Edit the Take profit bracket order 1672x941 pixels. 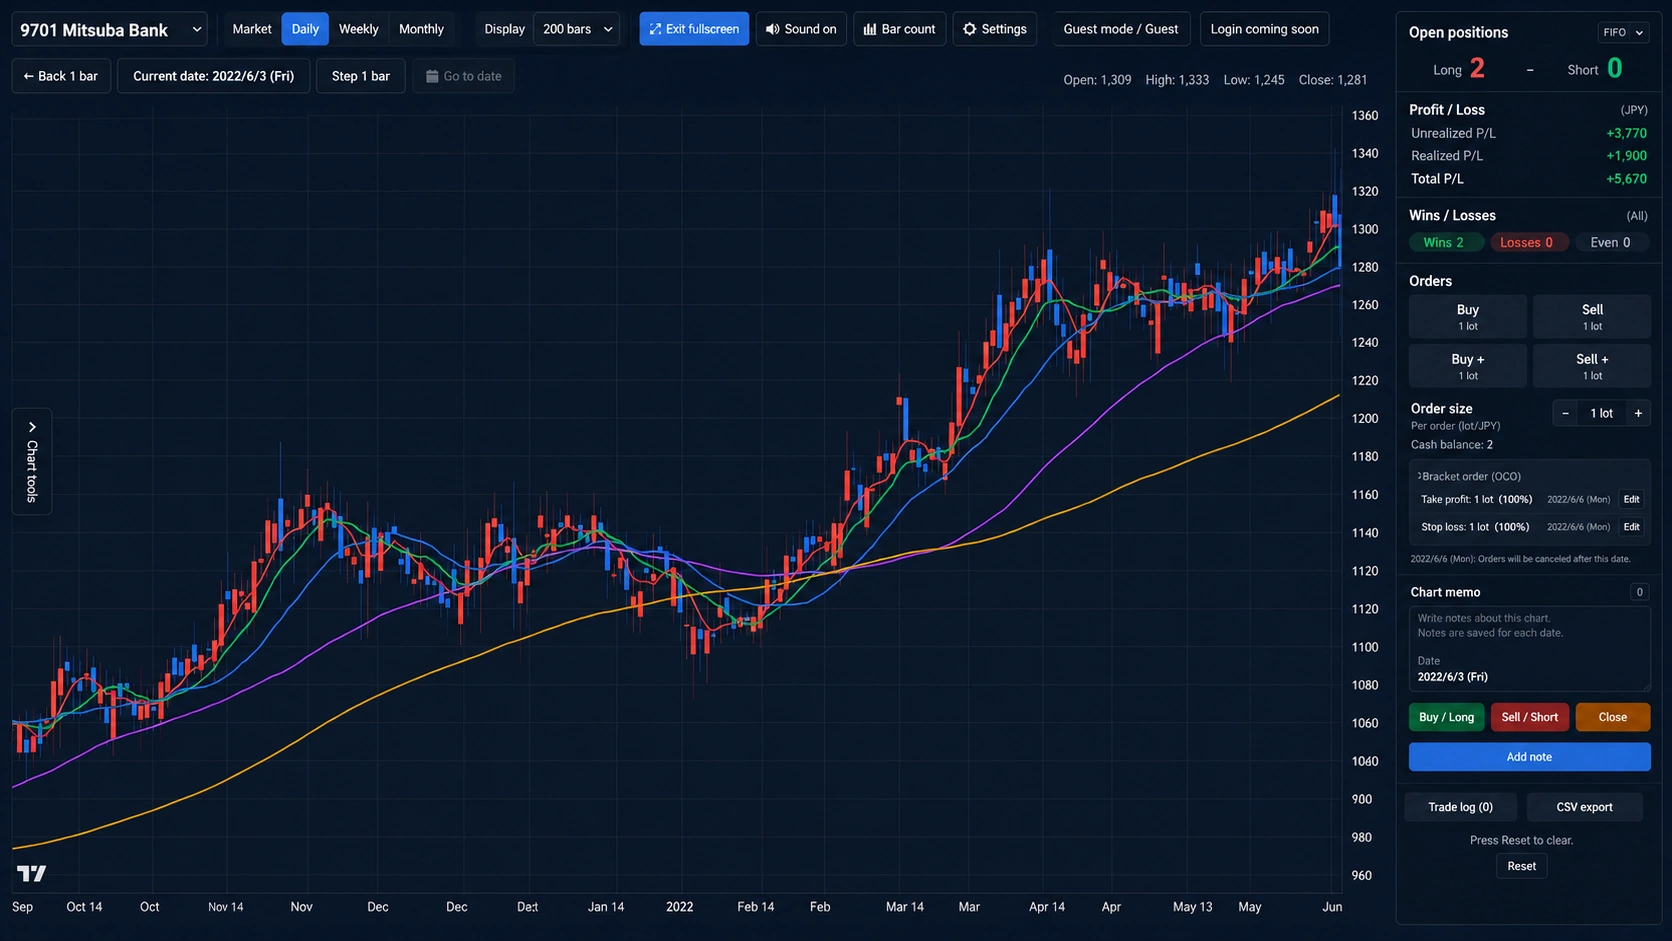1631,499
